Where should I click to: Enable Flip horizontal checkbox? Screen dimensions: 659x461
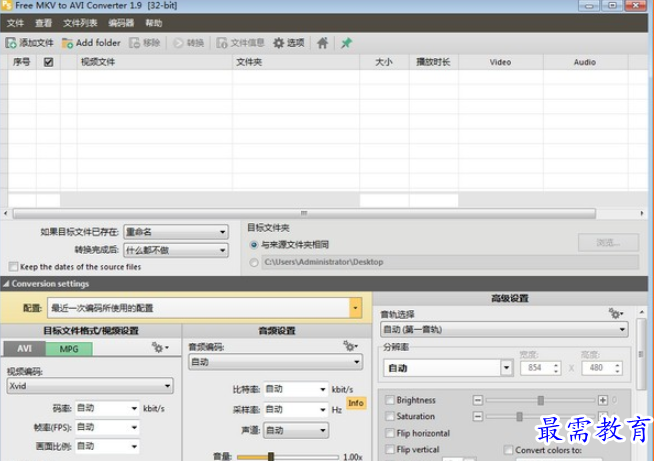[x=390, y=433]
